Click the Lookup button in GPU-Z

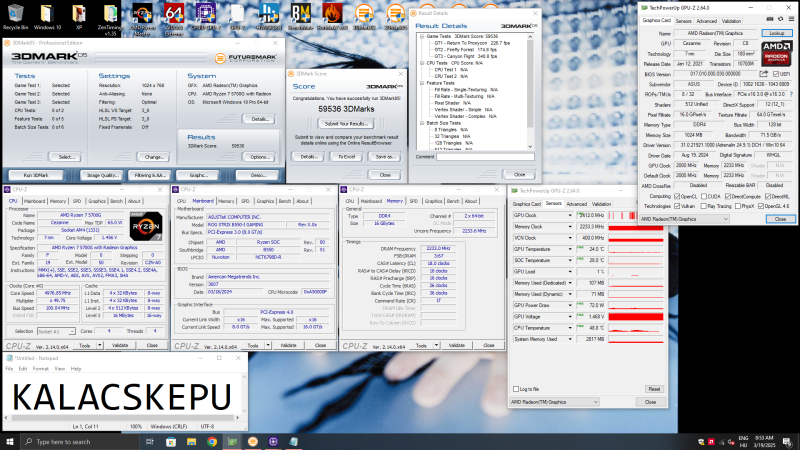tap(777, 33)
